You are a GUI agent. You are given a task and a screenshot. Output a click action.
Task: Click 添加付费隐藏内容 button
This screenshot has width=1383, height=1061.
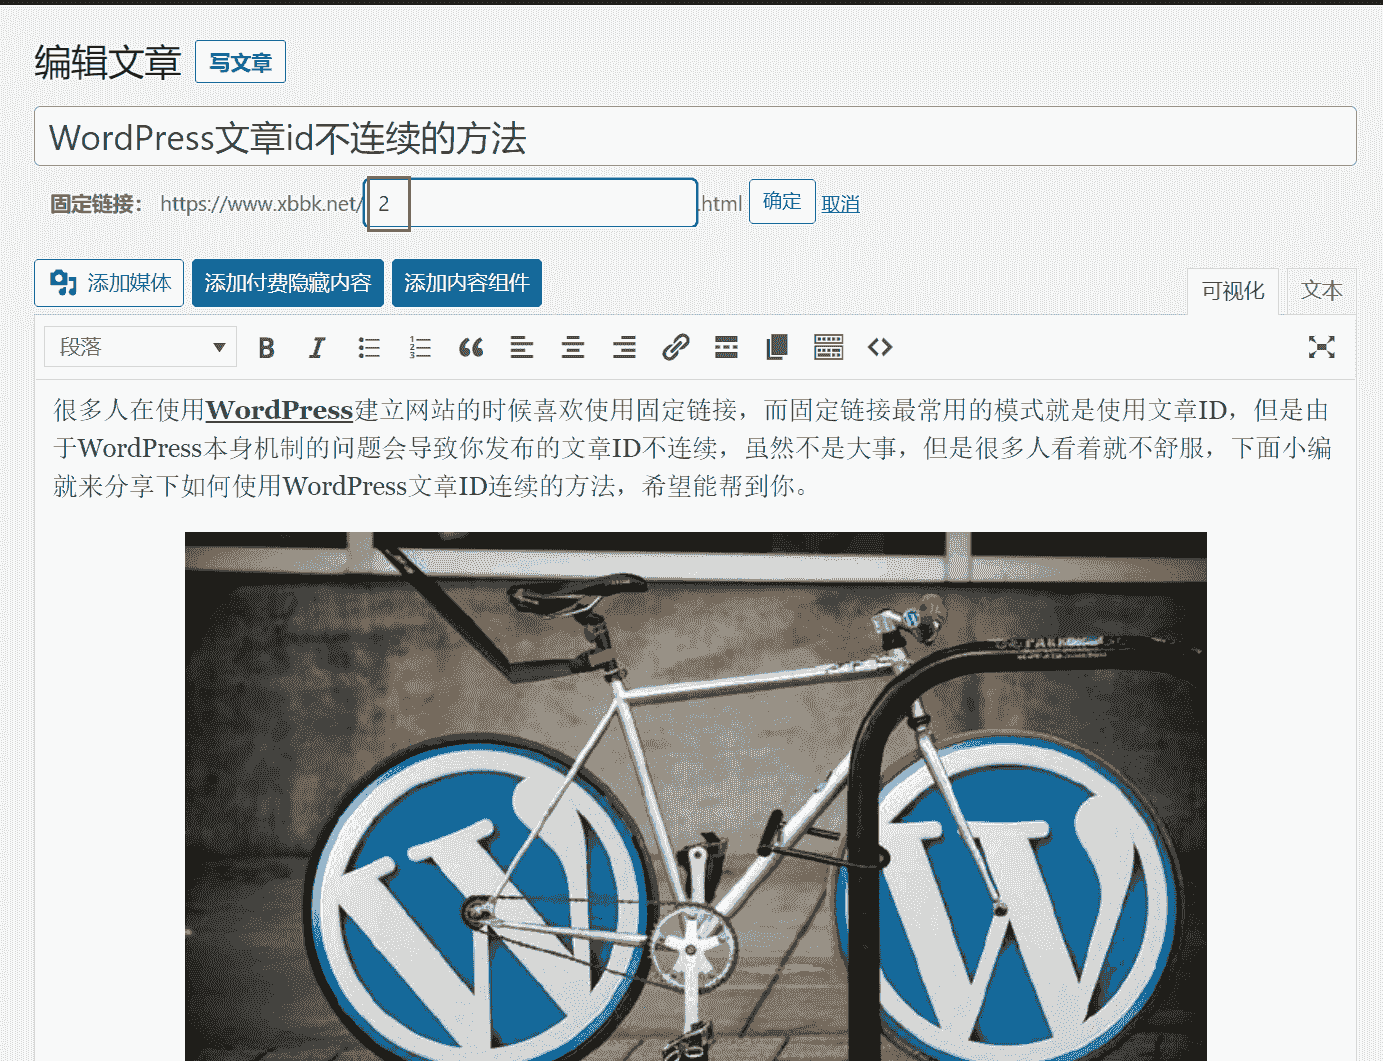(288, 283)
